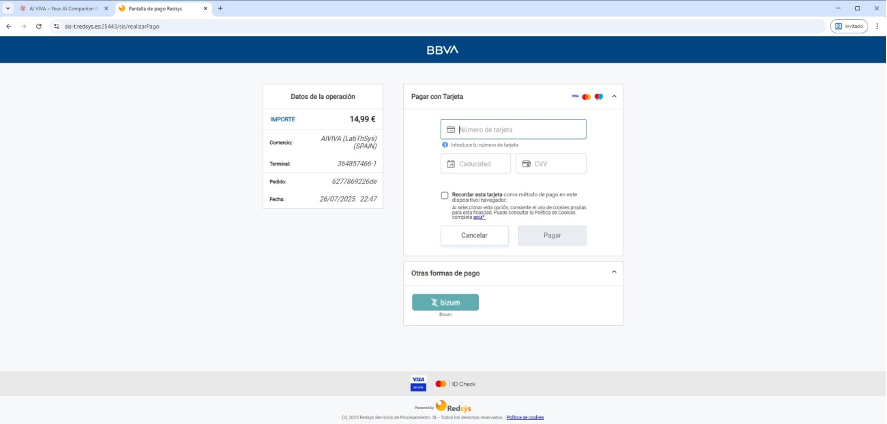Click the BBVA logo in header

click(442, 50)
